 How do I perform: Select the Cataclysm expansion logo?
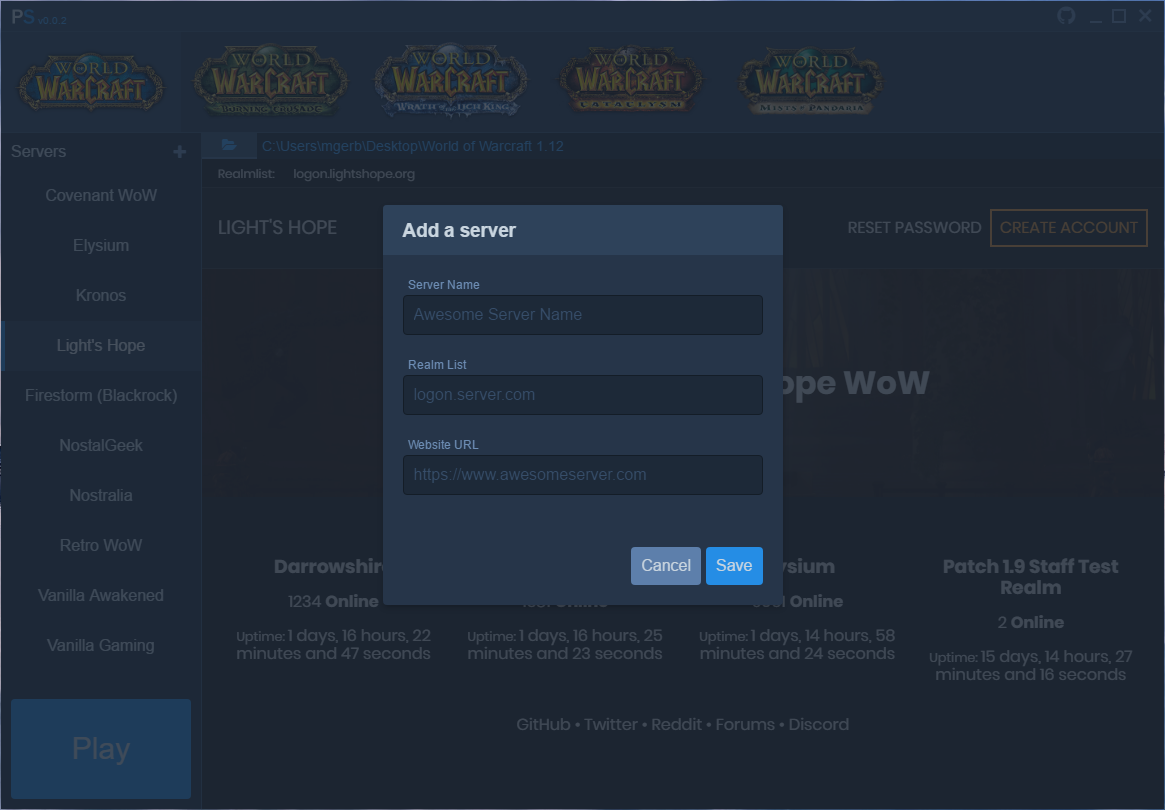[x=631, y=82]
